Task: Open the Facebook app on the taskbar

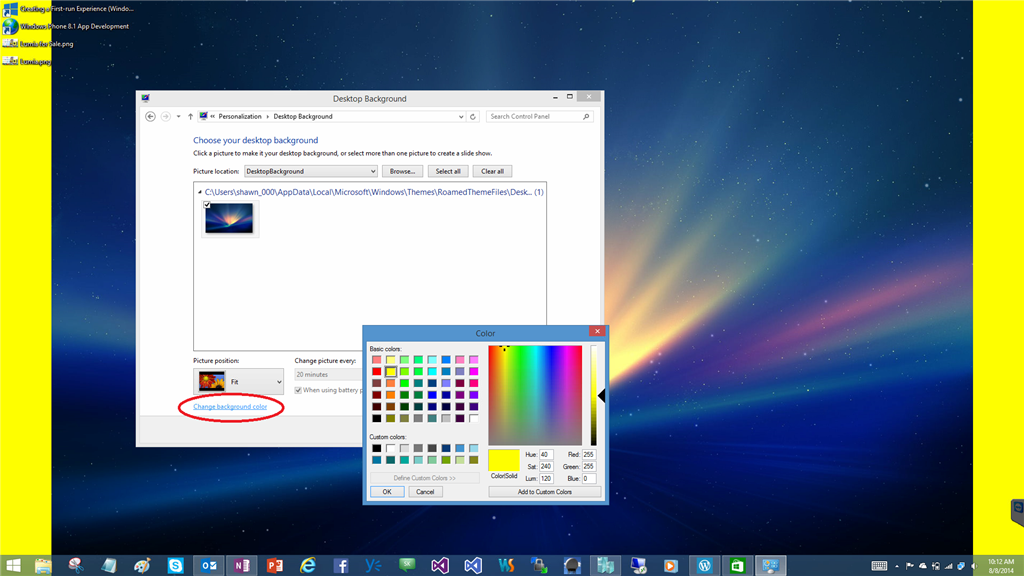Action: pos(341,566)
